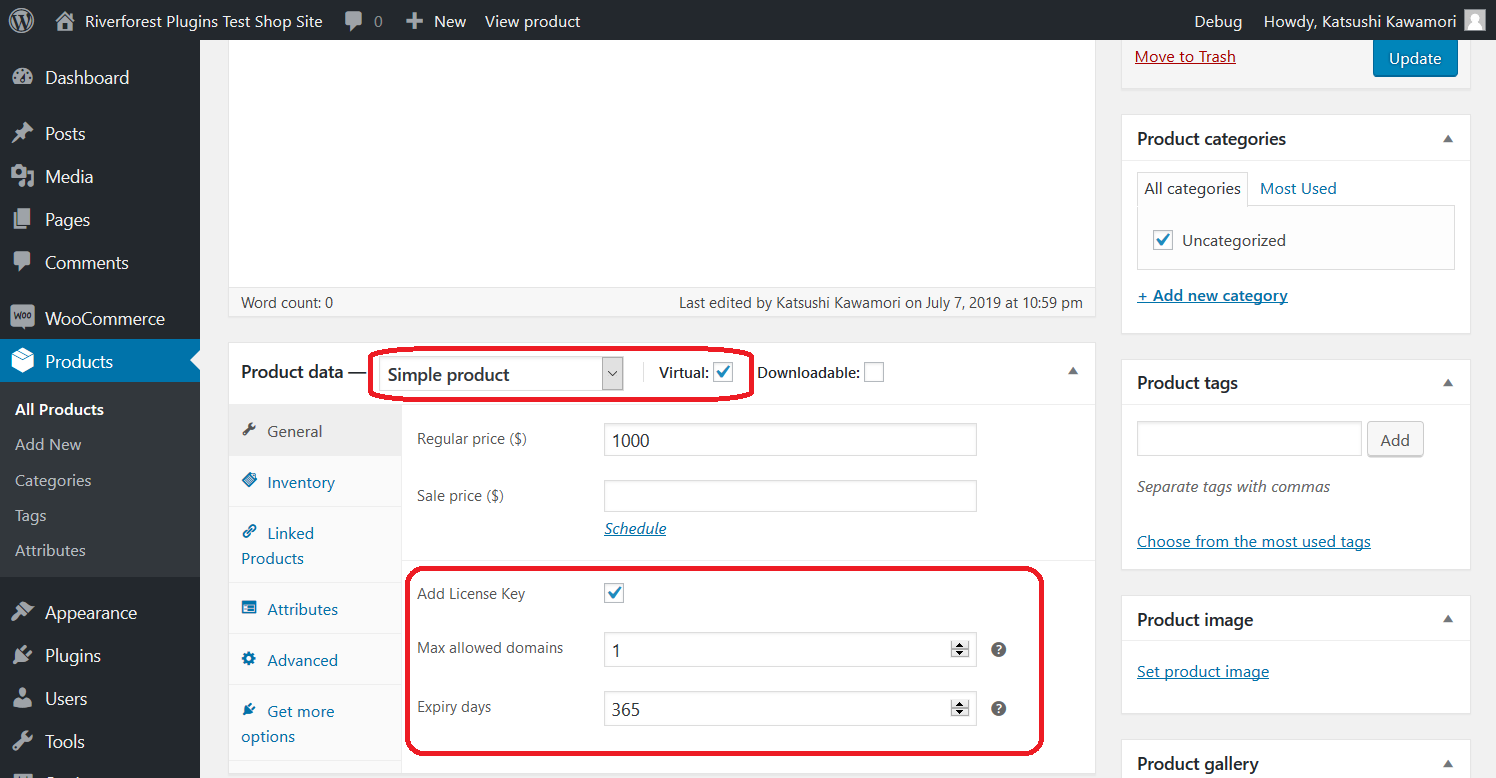Click help icon next to Max allowed domains
The width and height of the screenshot is (1496, 778).
[x=998, y=650]
